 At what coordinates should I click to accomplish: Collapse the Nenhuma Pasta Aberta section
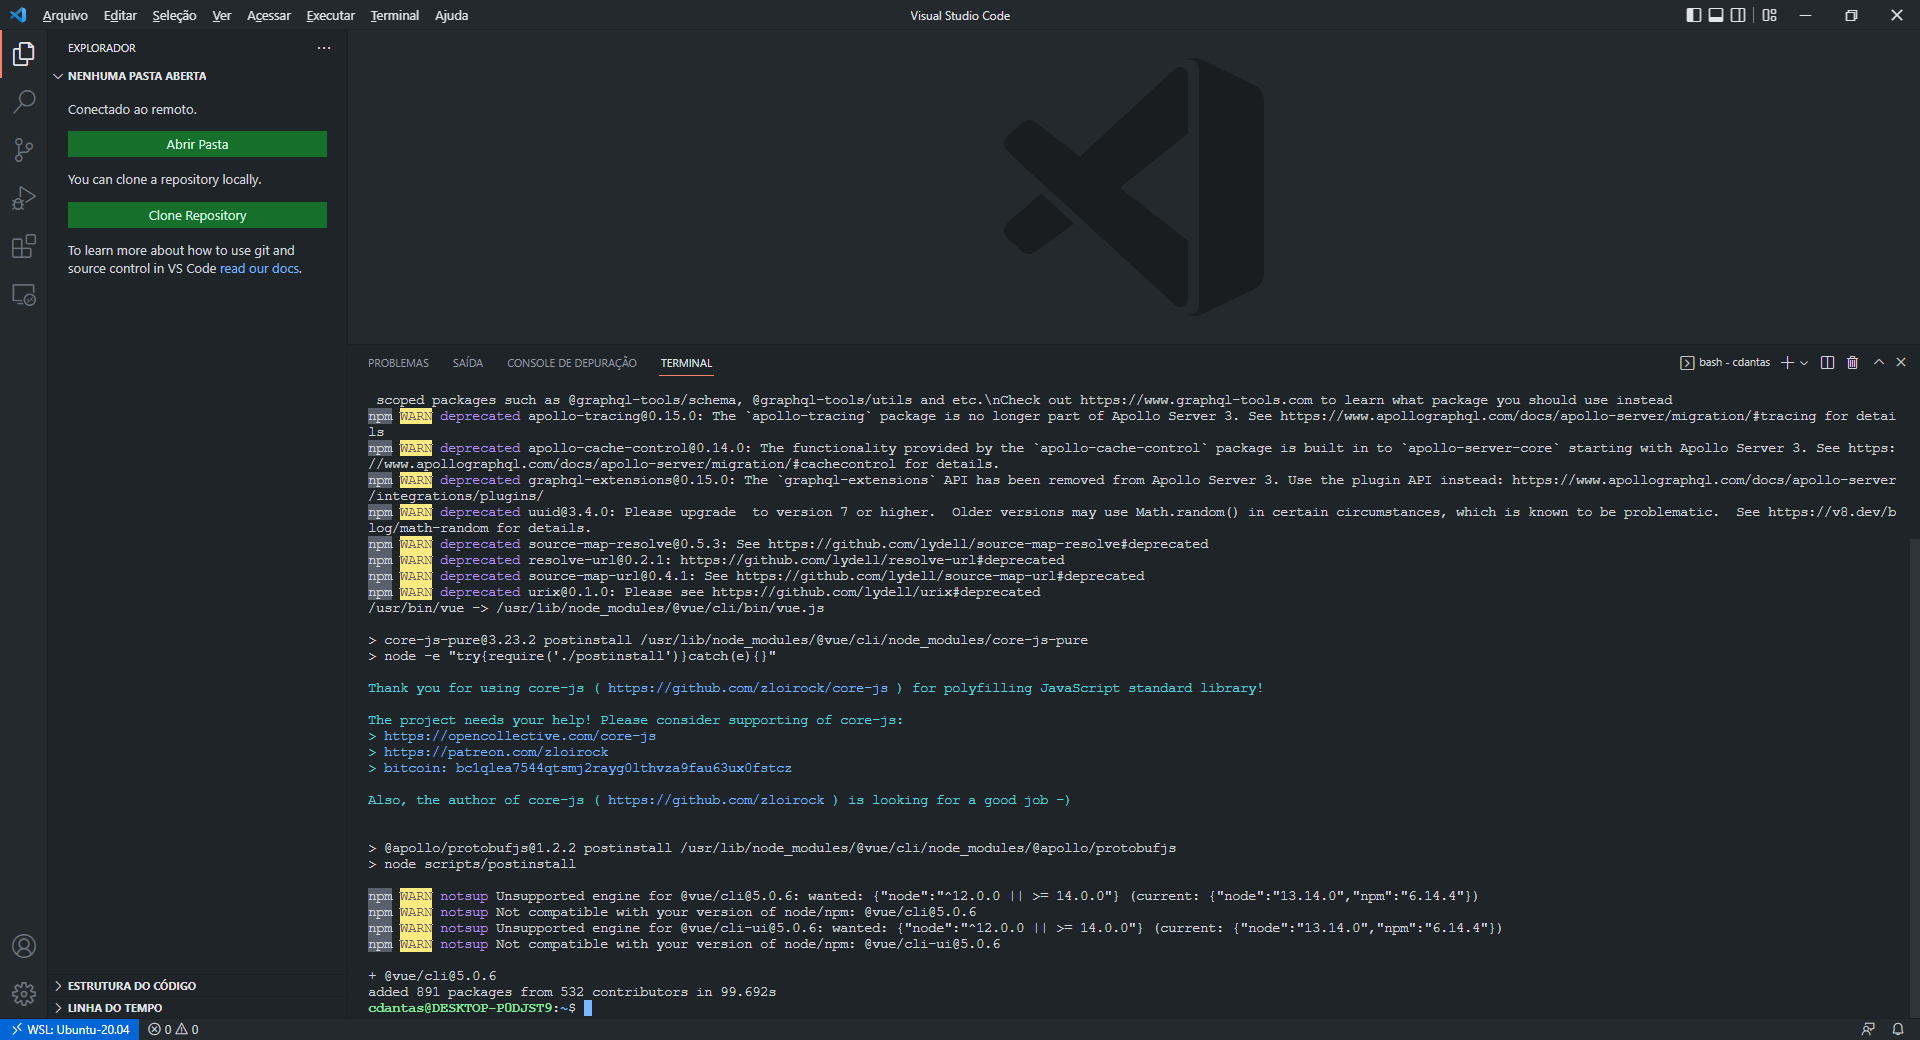[x=197, y=76]
